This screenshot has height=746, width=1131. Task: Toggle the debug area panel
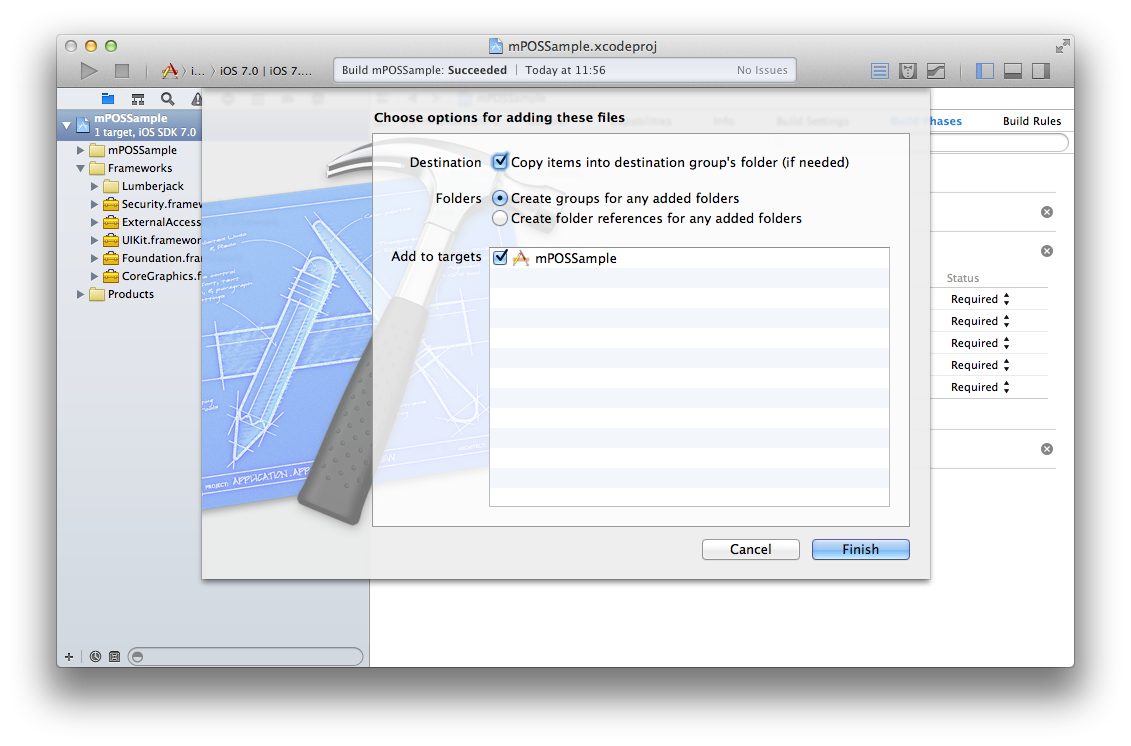1013,71
